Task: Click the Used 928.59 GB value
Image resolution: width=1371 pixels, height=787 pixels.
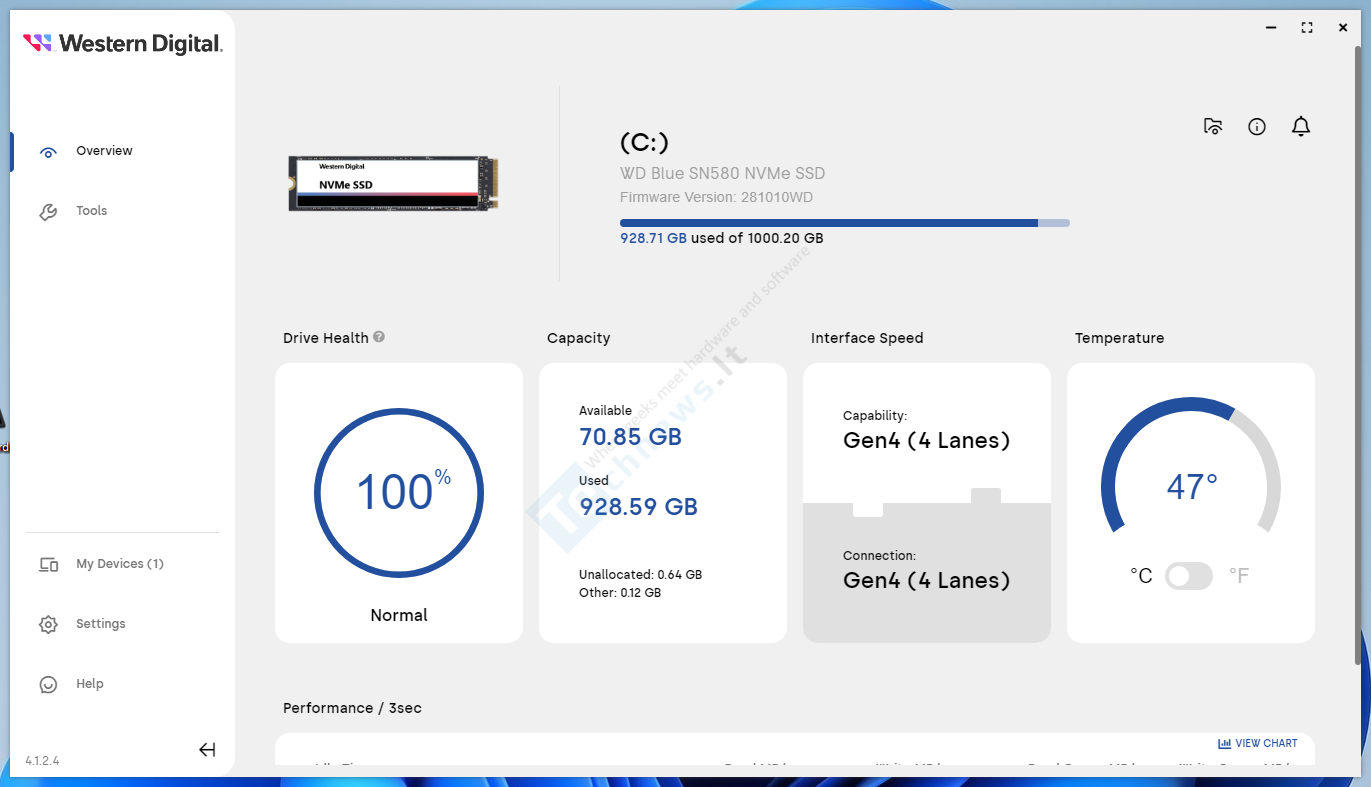Action: tap(639, 507)
